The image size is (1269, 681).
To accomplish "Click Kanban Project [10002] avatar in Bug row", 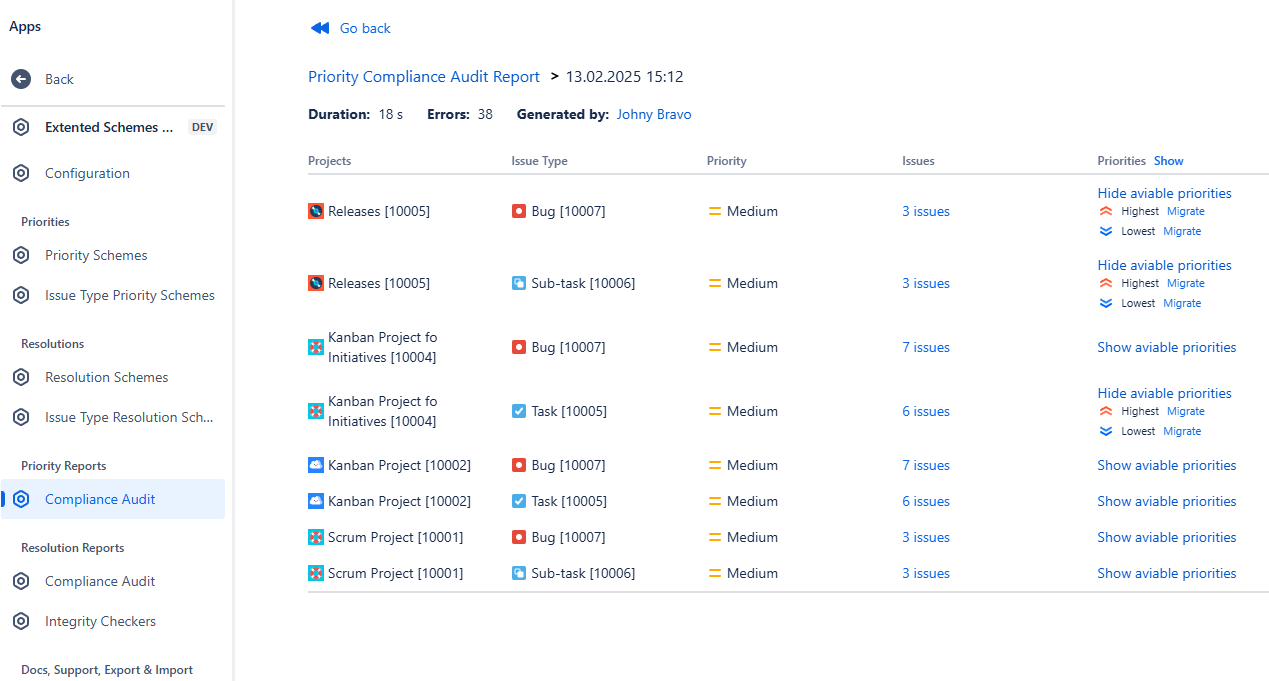I will tap(316, 465).
